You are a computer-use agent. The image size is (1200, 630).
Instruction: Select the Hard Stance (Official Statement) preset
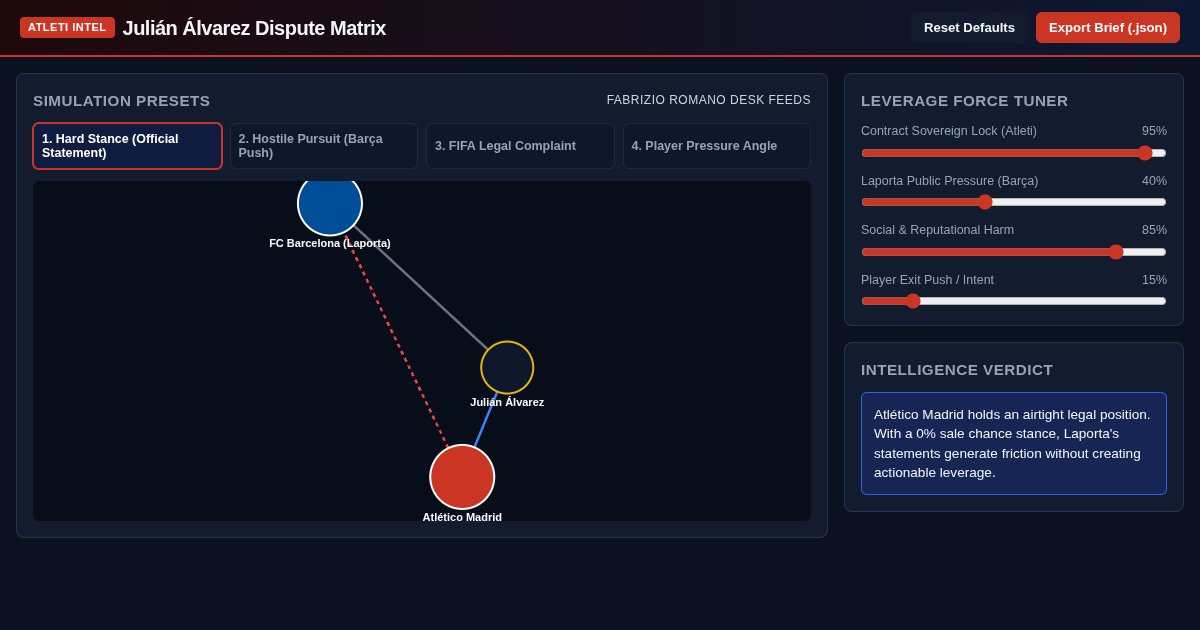tap(127, 146)
